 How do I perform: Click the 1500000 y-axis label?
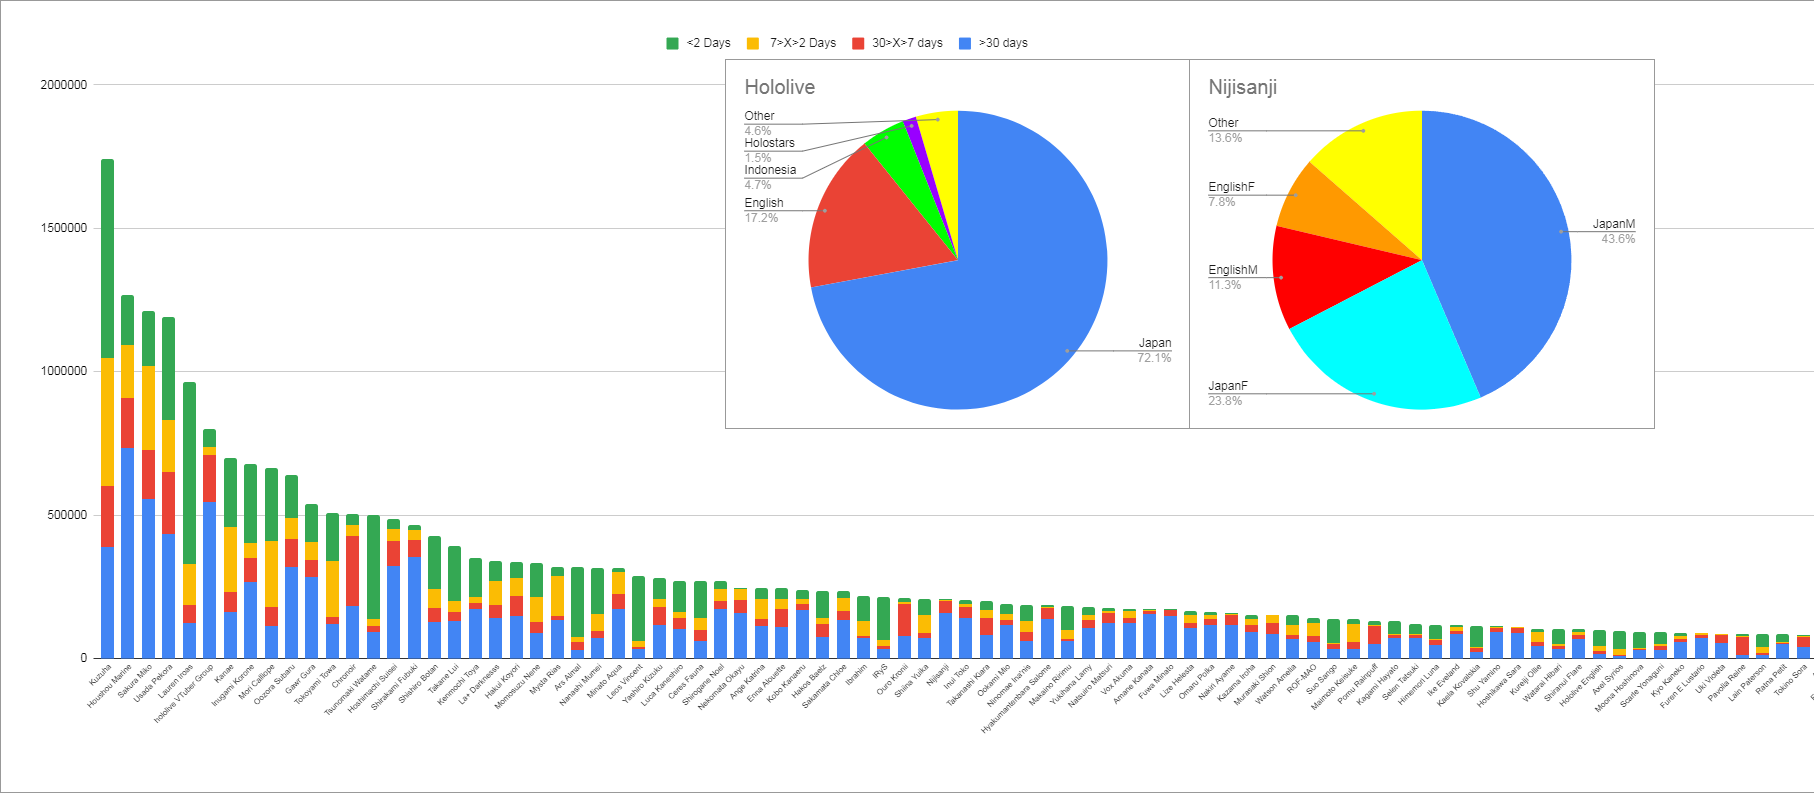tap(63, 228)
